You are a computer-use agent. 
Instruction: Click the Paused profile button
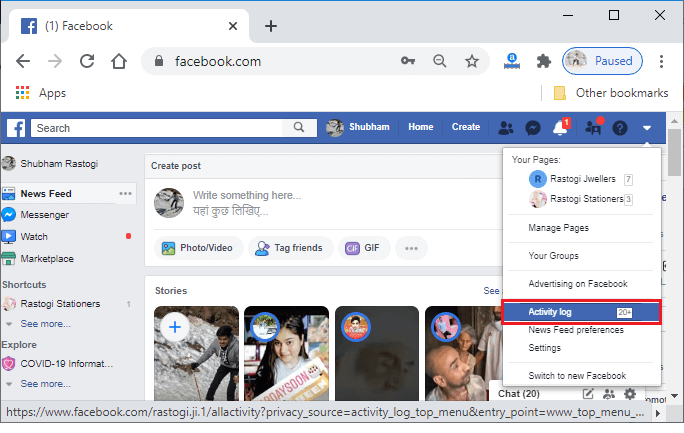[602, 61]
